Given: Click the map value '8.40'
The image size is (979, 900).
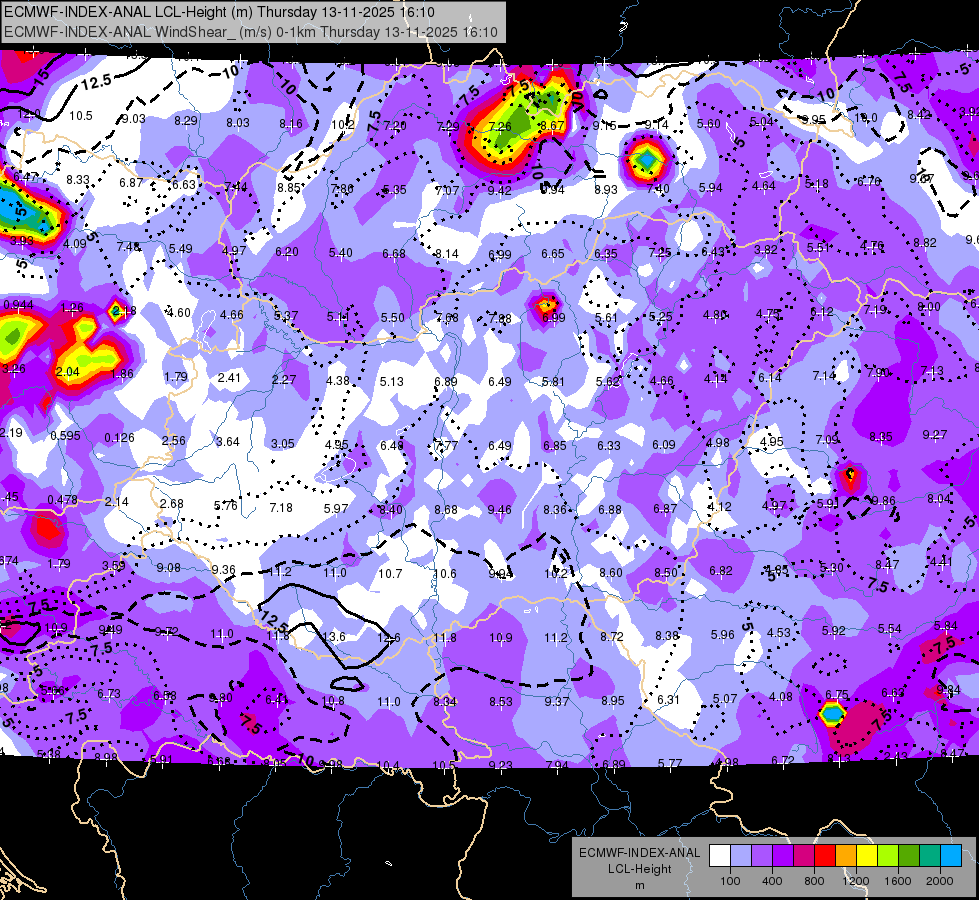Looking at the screenshot, I should point(391,510).
